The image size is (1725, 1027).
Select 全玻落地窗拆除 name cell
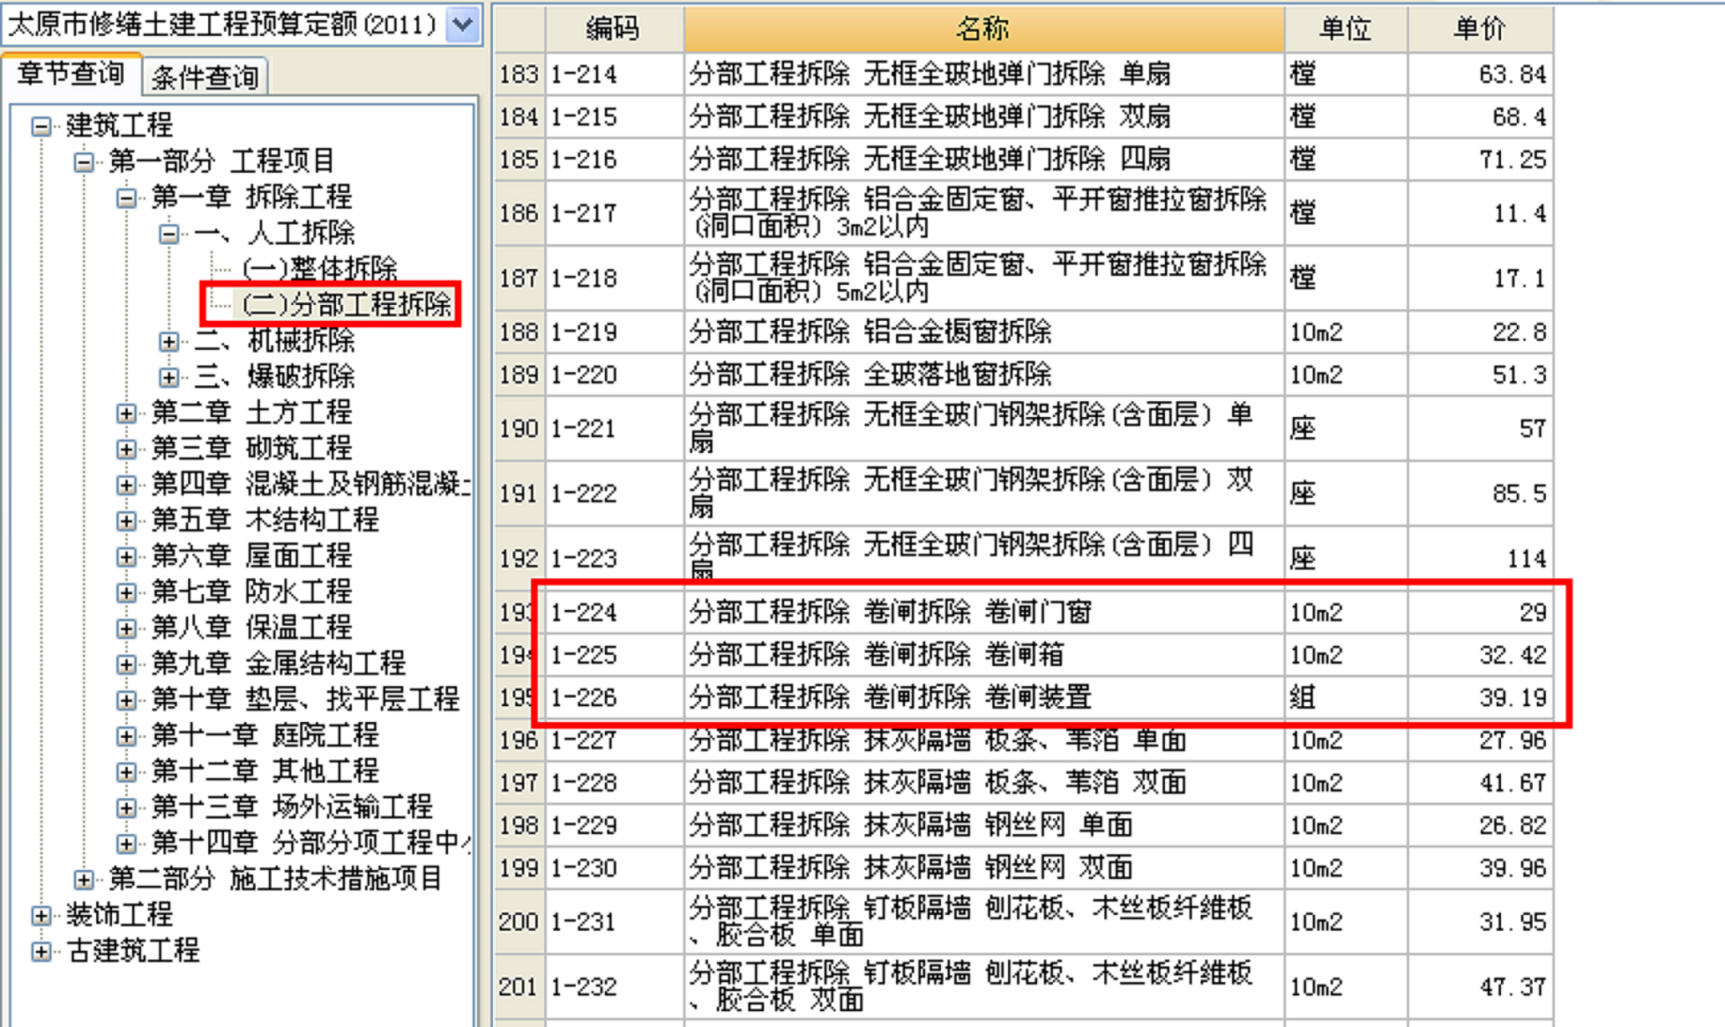[x=984, y=375]
